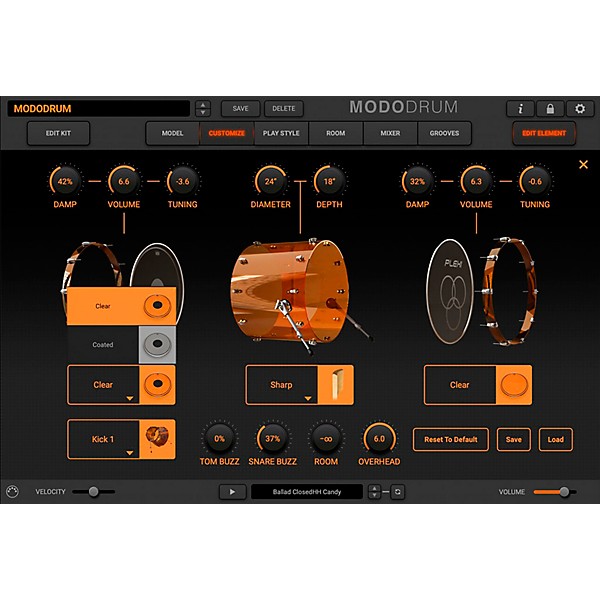Go to the ROOM tab
This screenshot has height=600, width=600.
tap(336, 133)
